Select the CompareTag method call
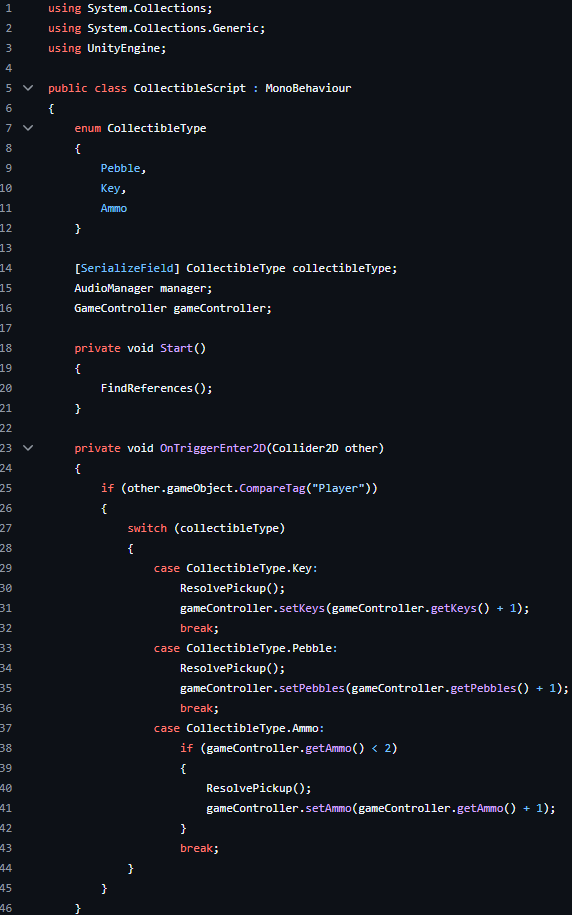 click(273, 488)
